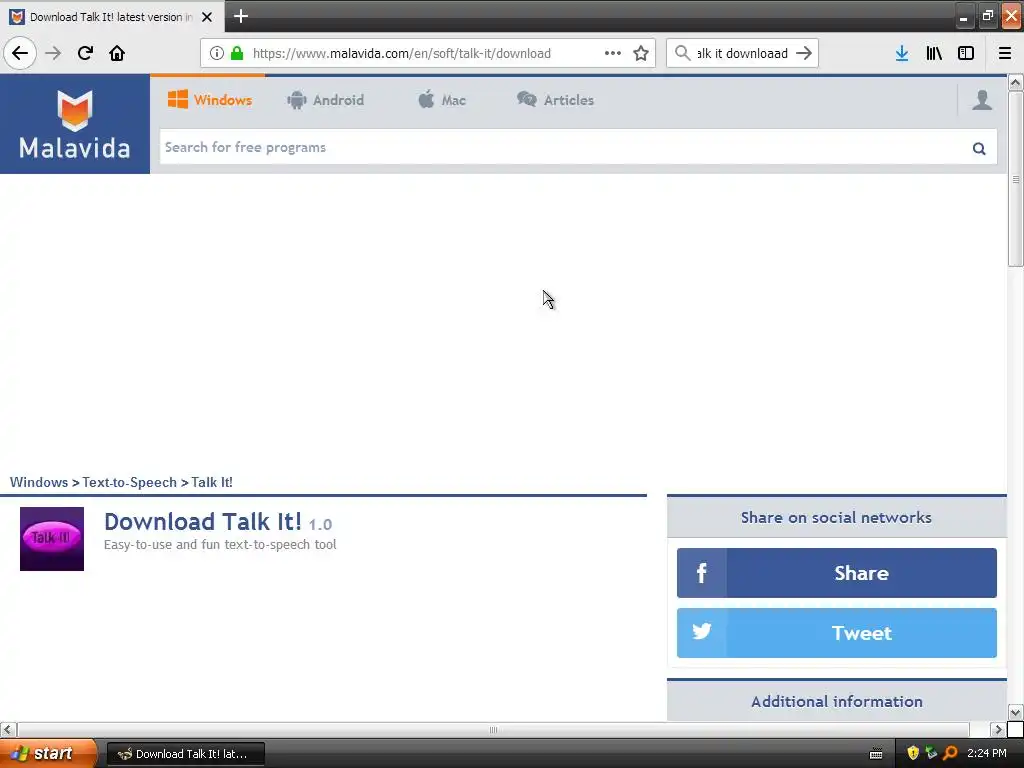Close the Download Talk It! tab
Image resolution: width=1024 pixels, height=768 pixels.
(x=207, y=17)
